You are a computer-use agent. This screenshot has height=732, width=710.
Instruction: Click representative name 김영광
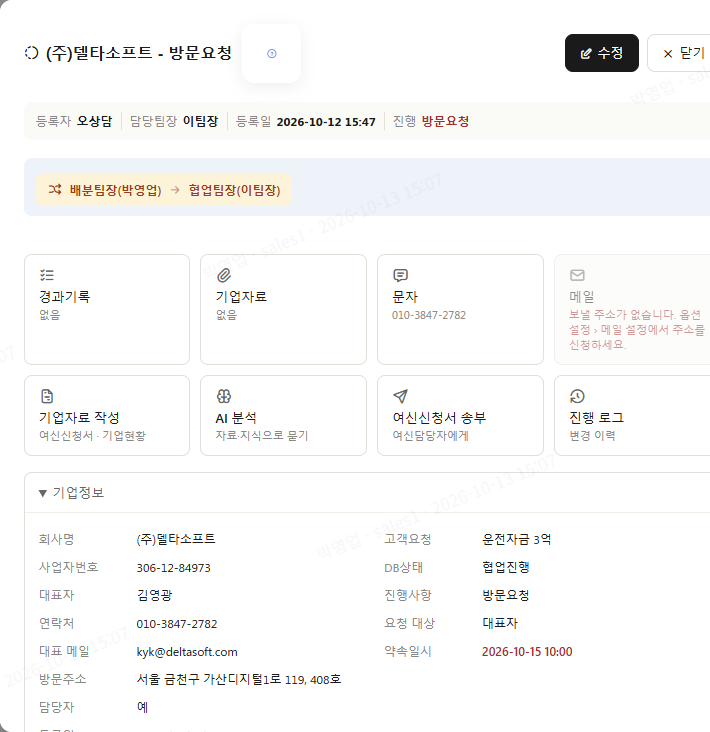[155, 595]
